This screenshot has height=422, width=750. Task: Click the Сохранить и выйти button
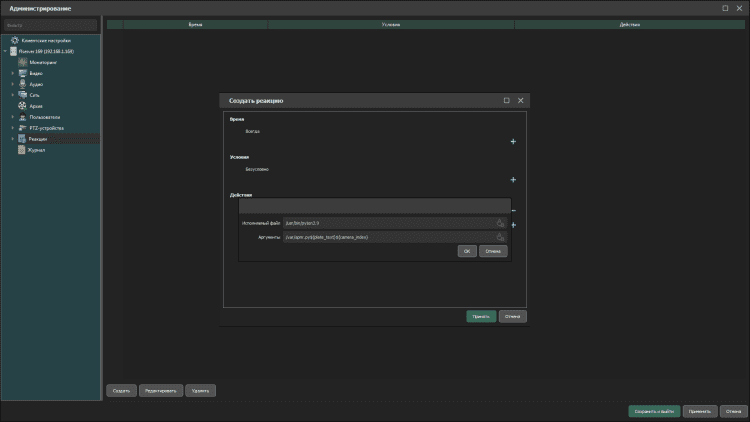point(654,411)
